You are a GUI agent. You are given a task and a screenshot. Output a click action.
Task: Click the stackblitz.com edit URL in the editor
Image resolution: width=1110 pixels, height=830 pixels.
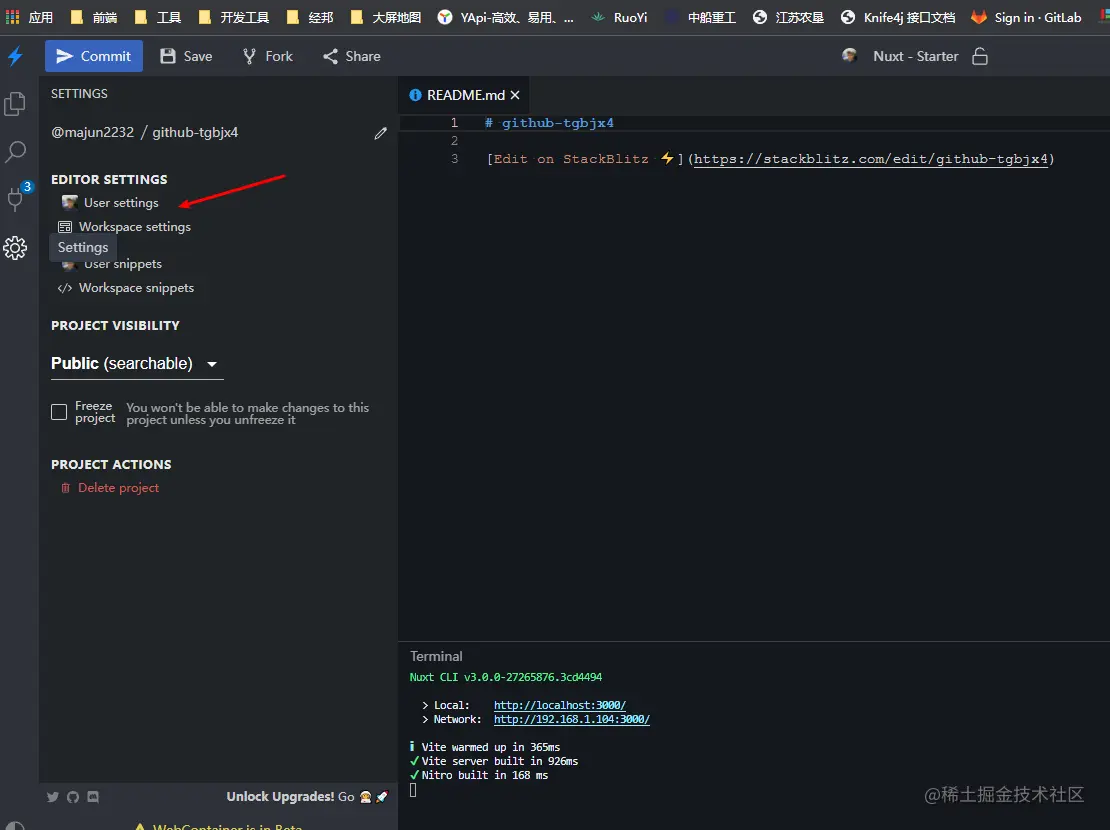871,159
